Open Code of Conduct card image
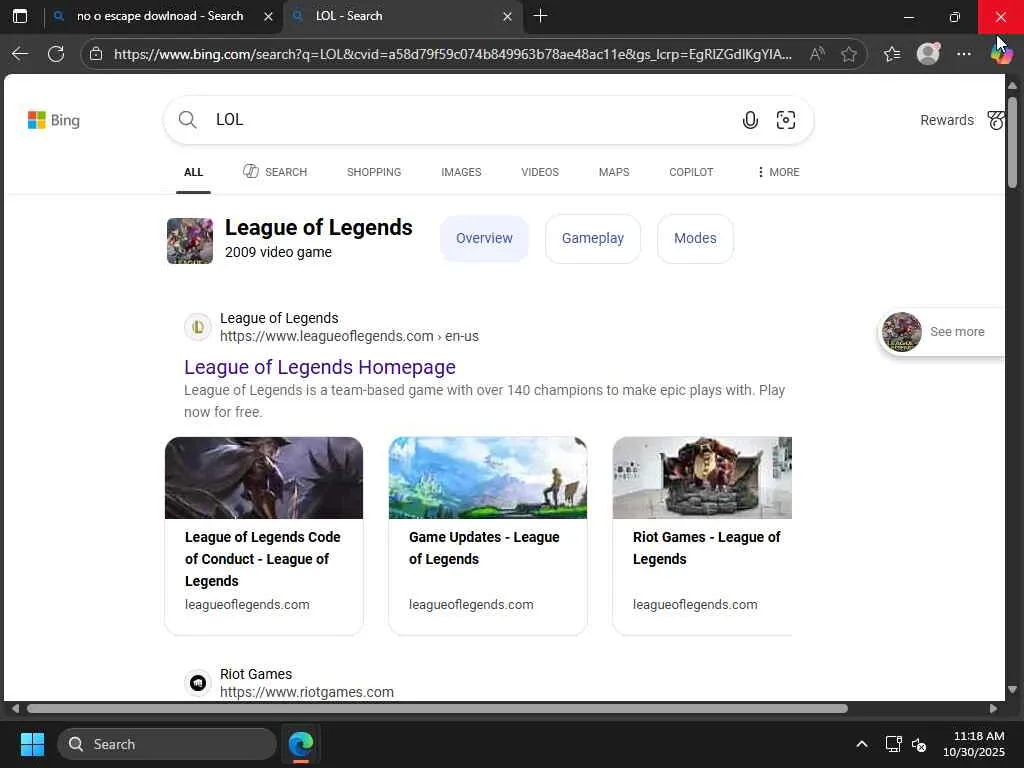Viewport: 1024px width, 768px height. click(x=264, y=478)
